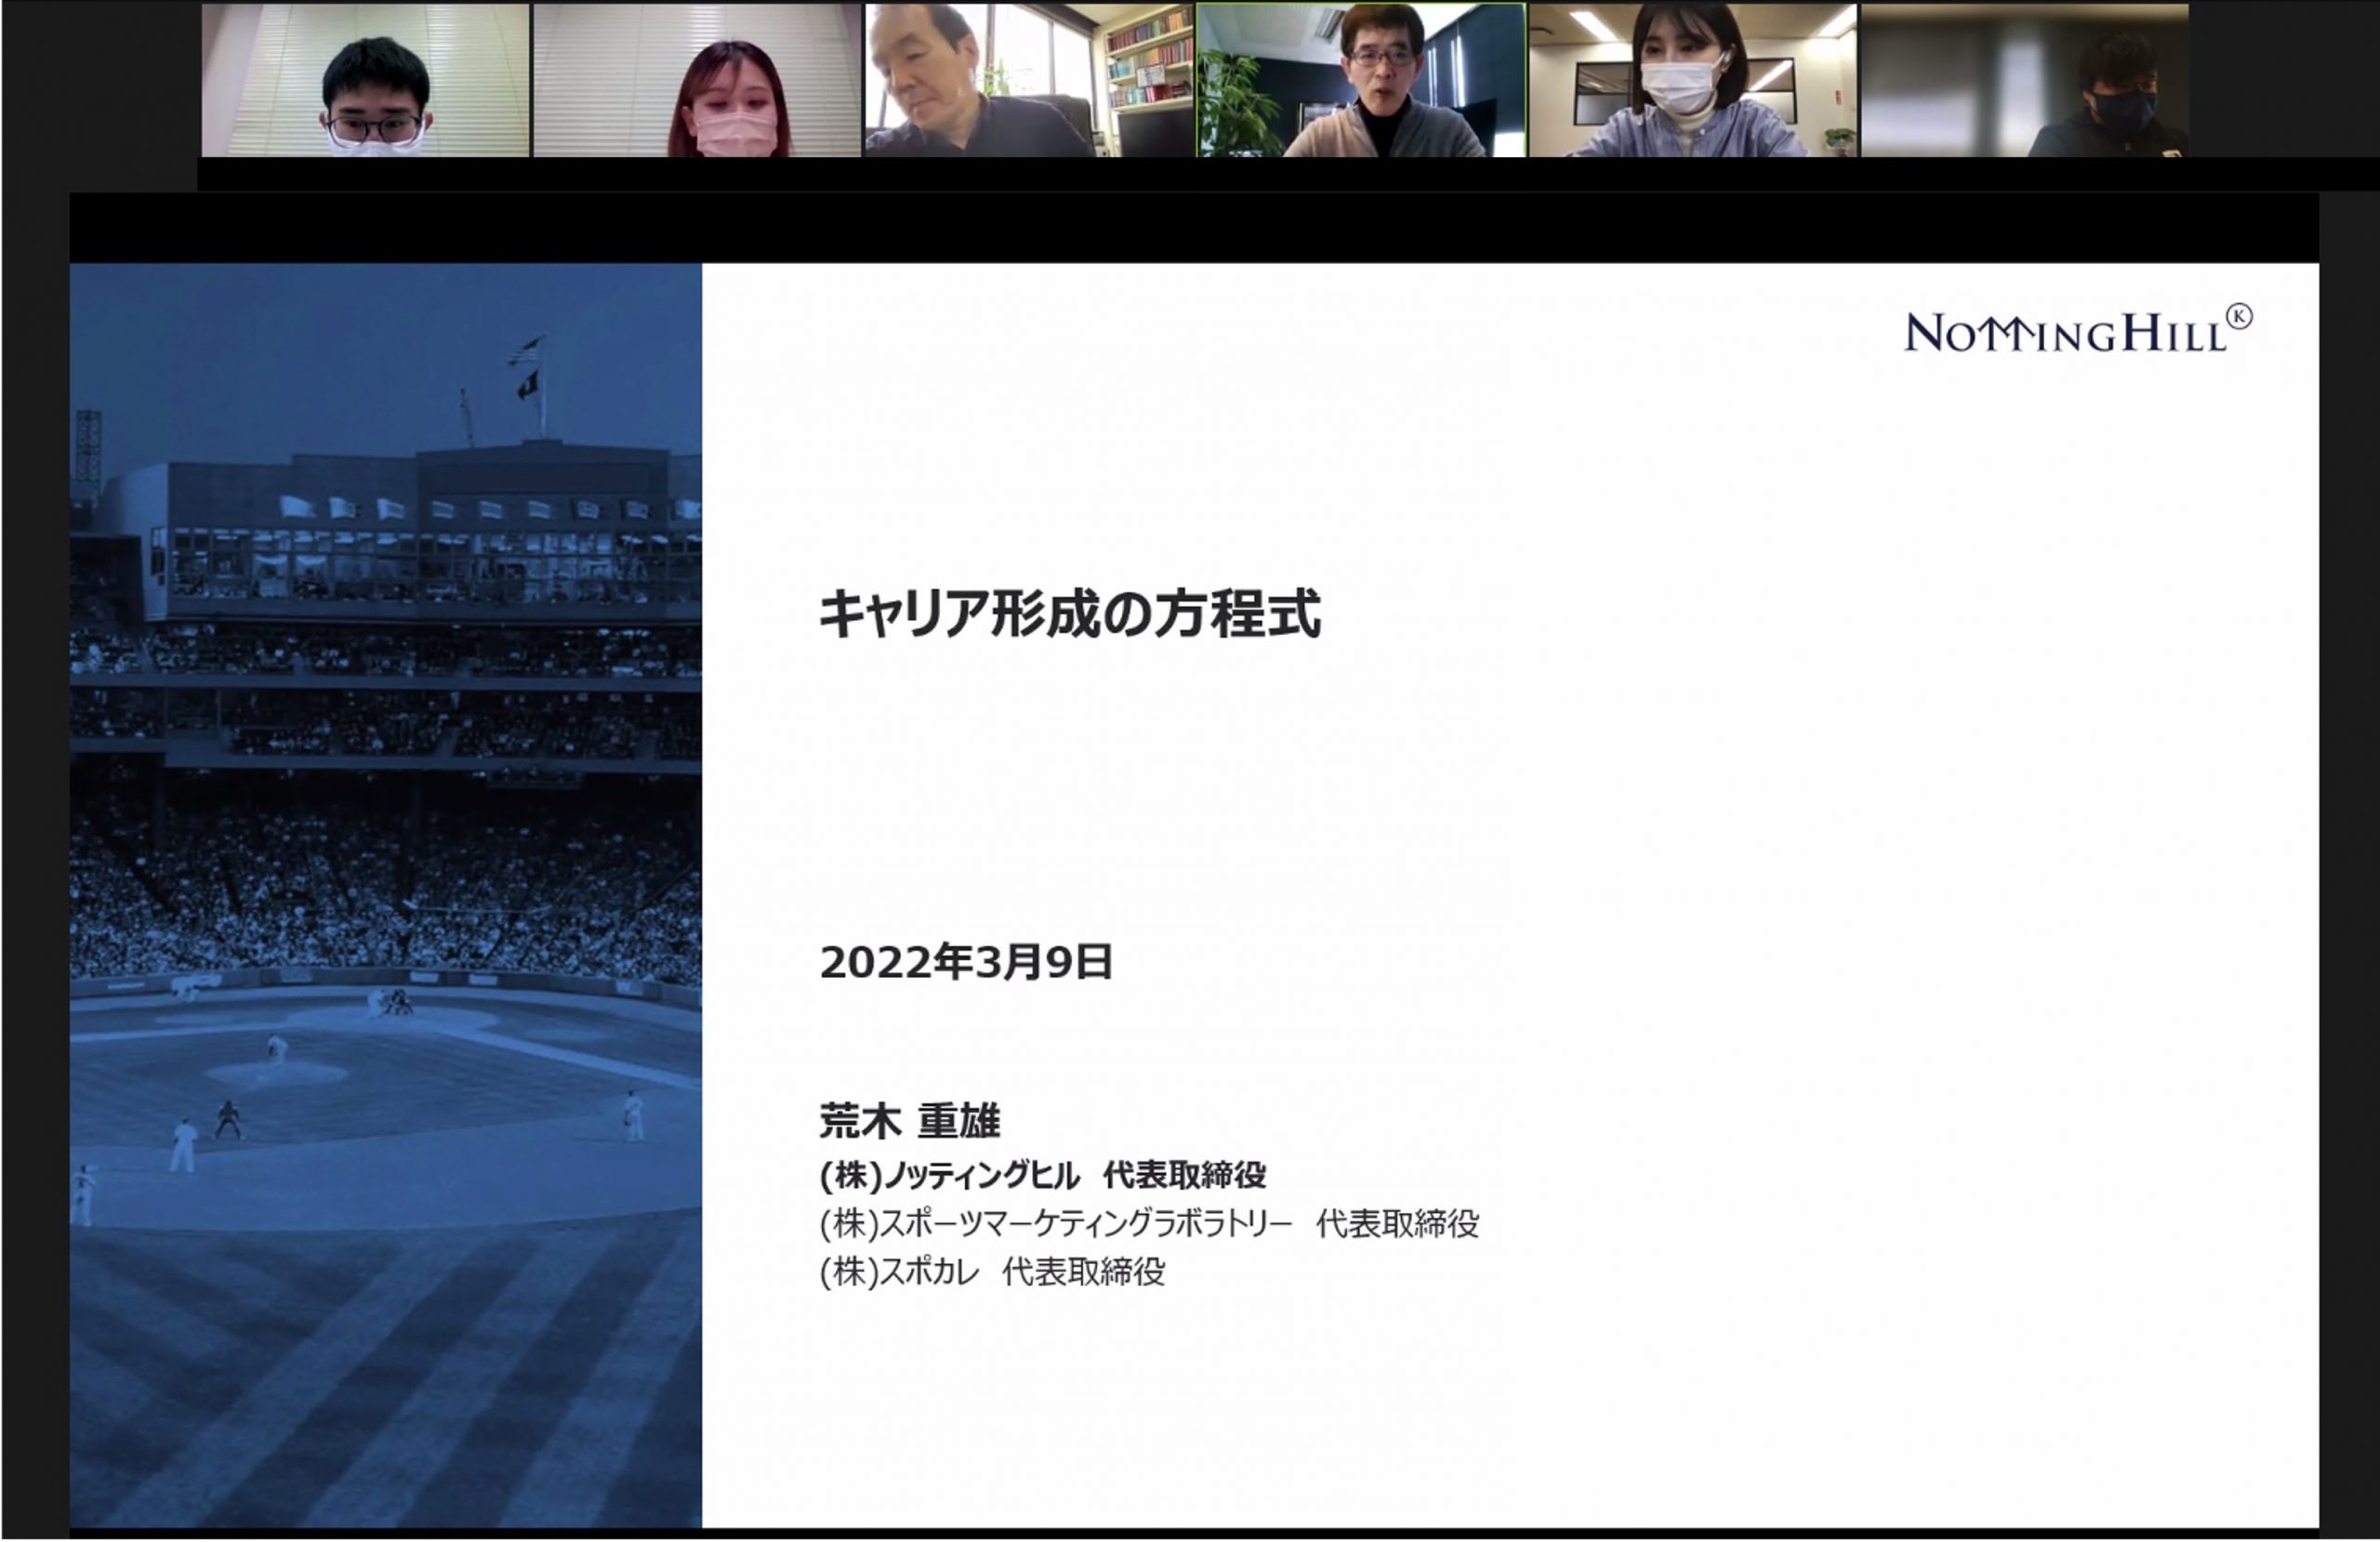The width and height of the screenshot is (2380, 1542).
Task: Click the flag atop the stadium photo
Action: click(526, 352)
